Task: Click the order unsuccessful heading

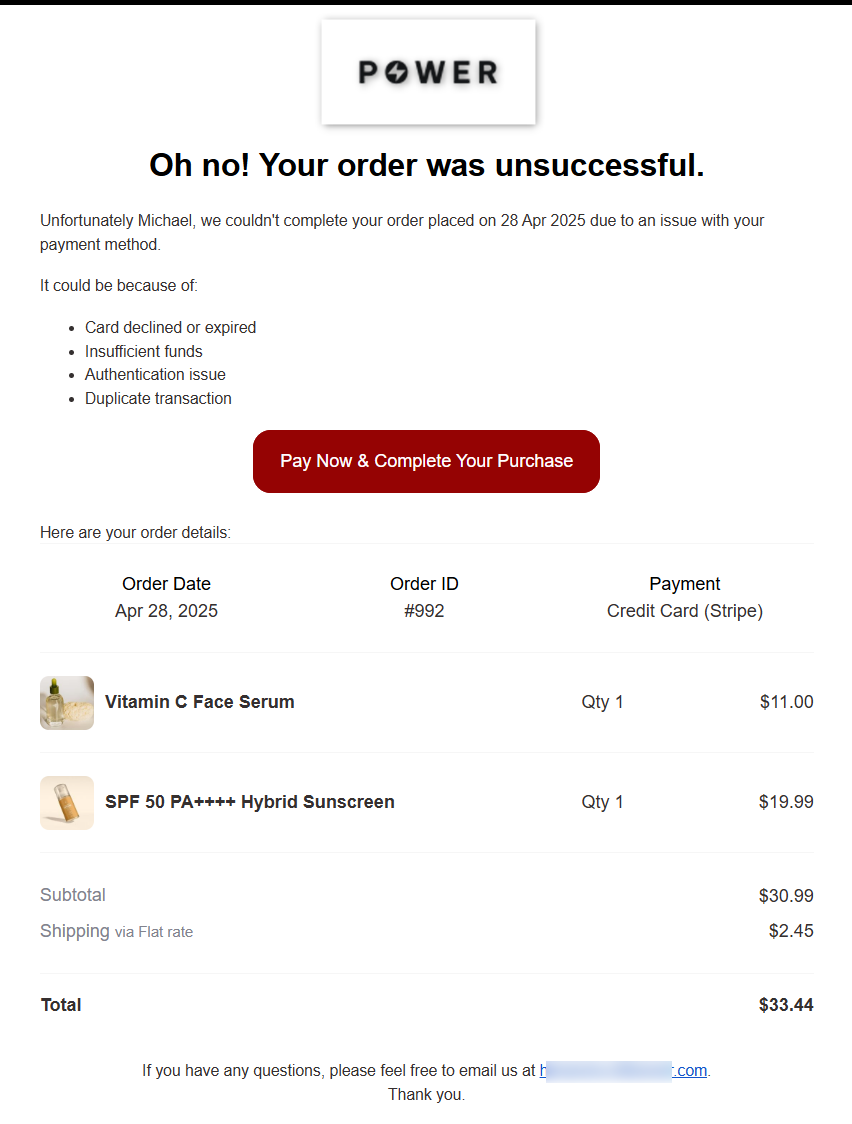Action: coord(427,166)
